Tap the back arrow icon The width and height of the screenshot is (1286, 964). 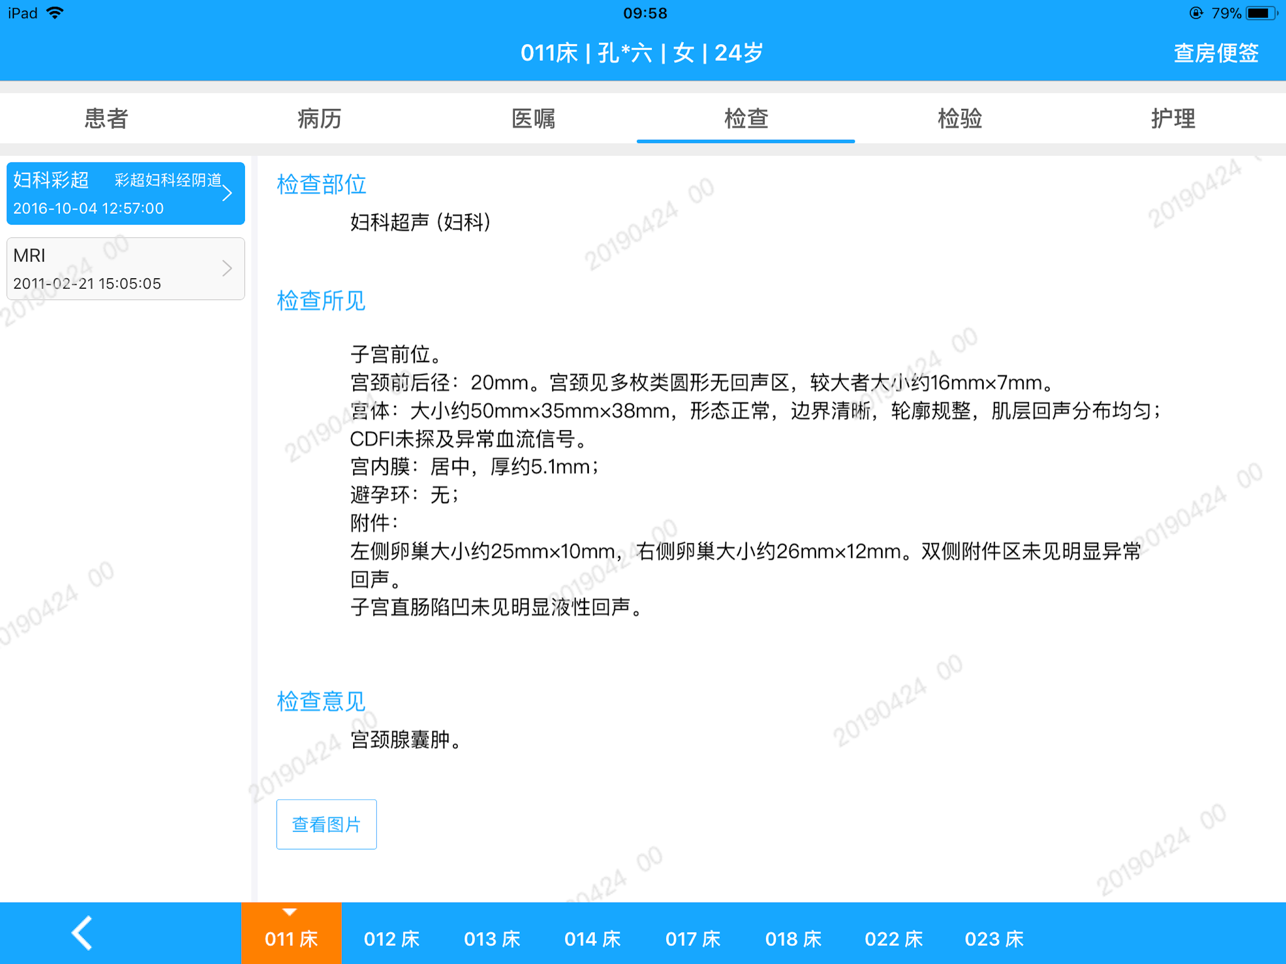(x=82, y=933)
